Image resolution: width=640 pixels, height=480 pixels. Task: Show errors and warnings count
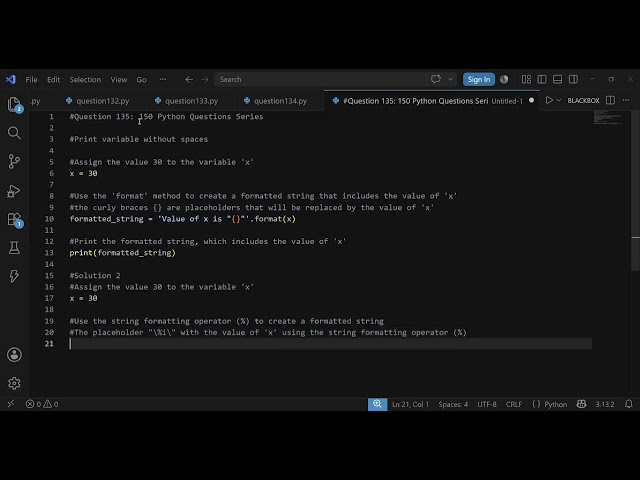42,404
